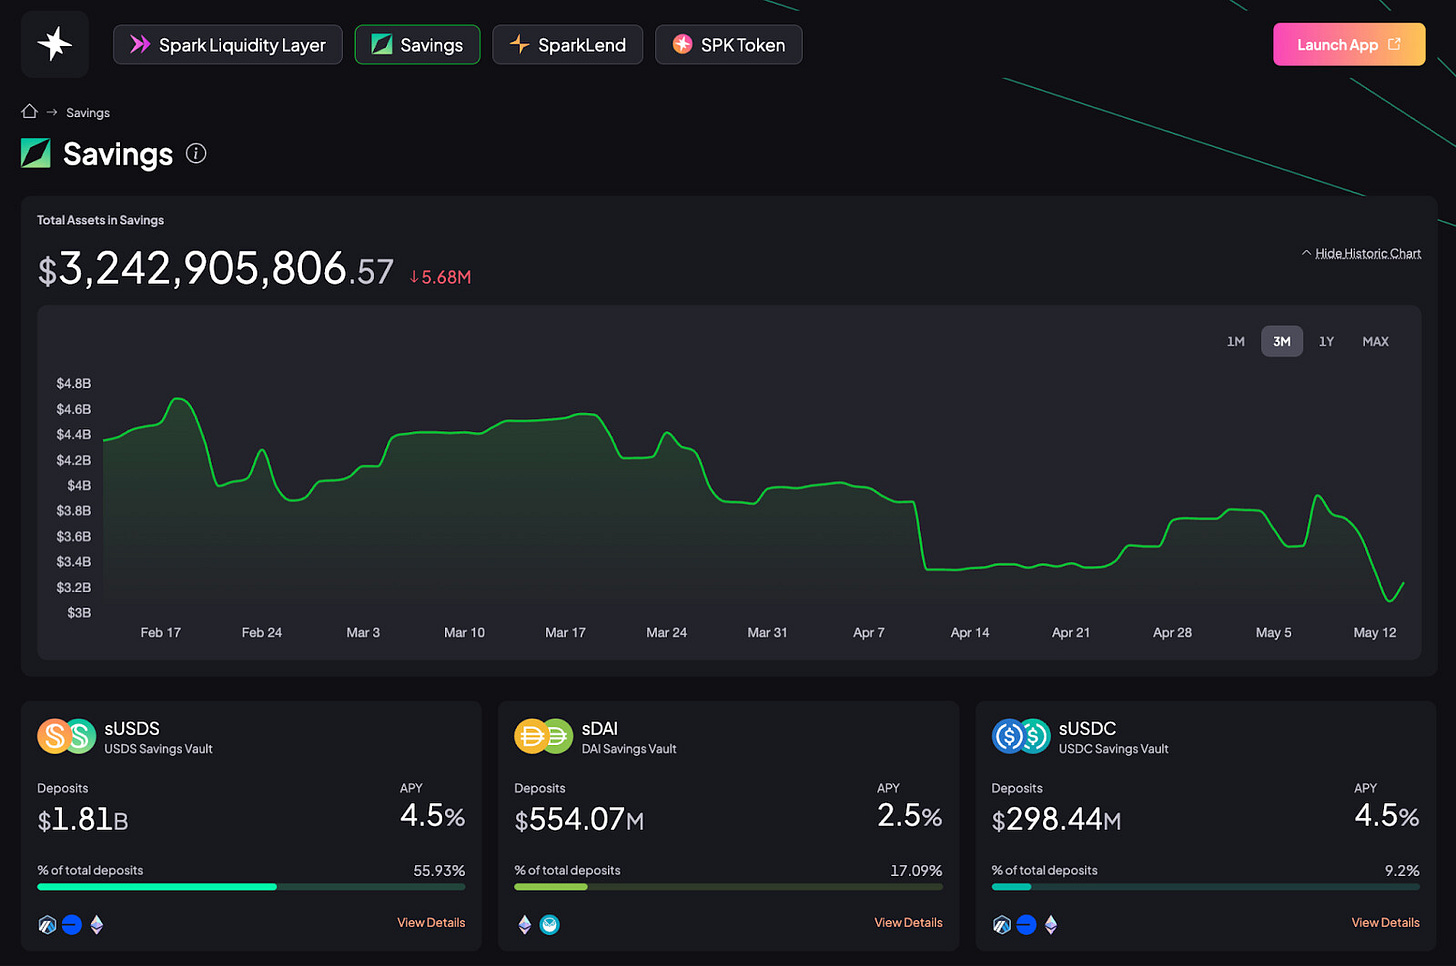Click the sDAI token icon
The width and height of the screenshot is (1456, 966).
(x=544, y=737)
